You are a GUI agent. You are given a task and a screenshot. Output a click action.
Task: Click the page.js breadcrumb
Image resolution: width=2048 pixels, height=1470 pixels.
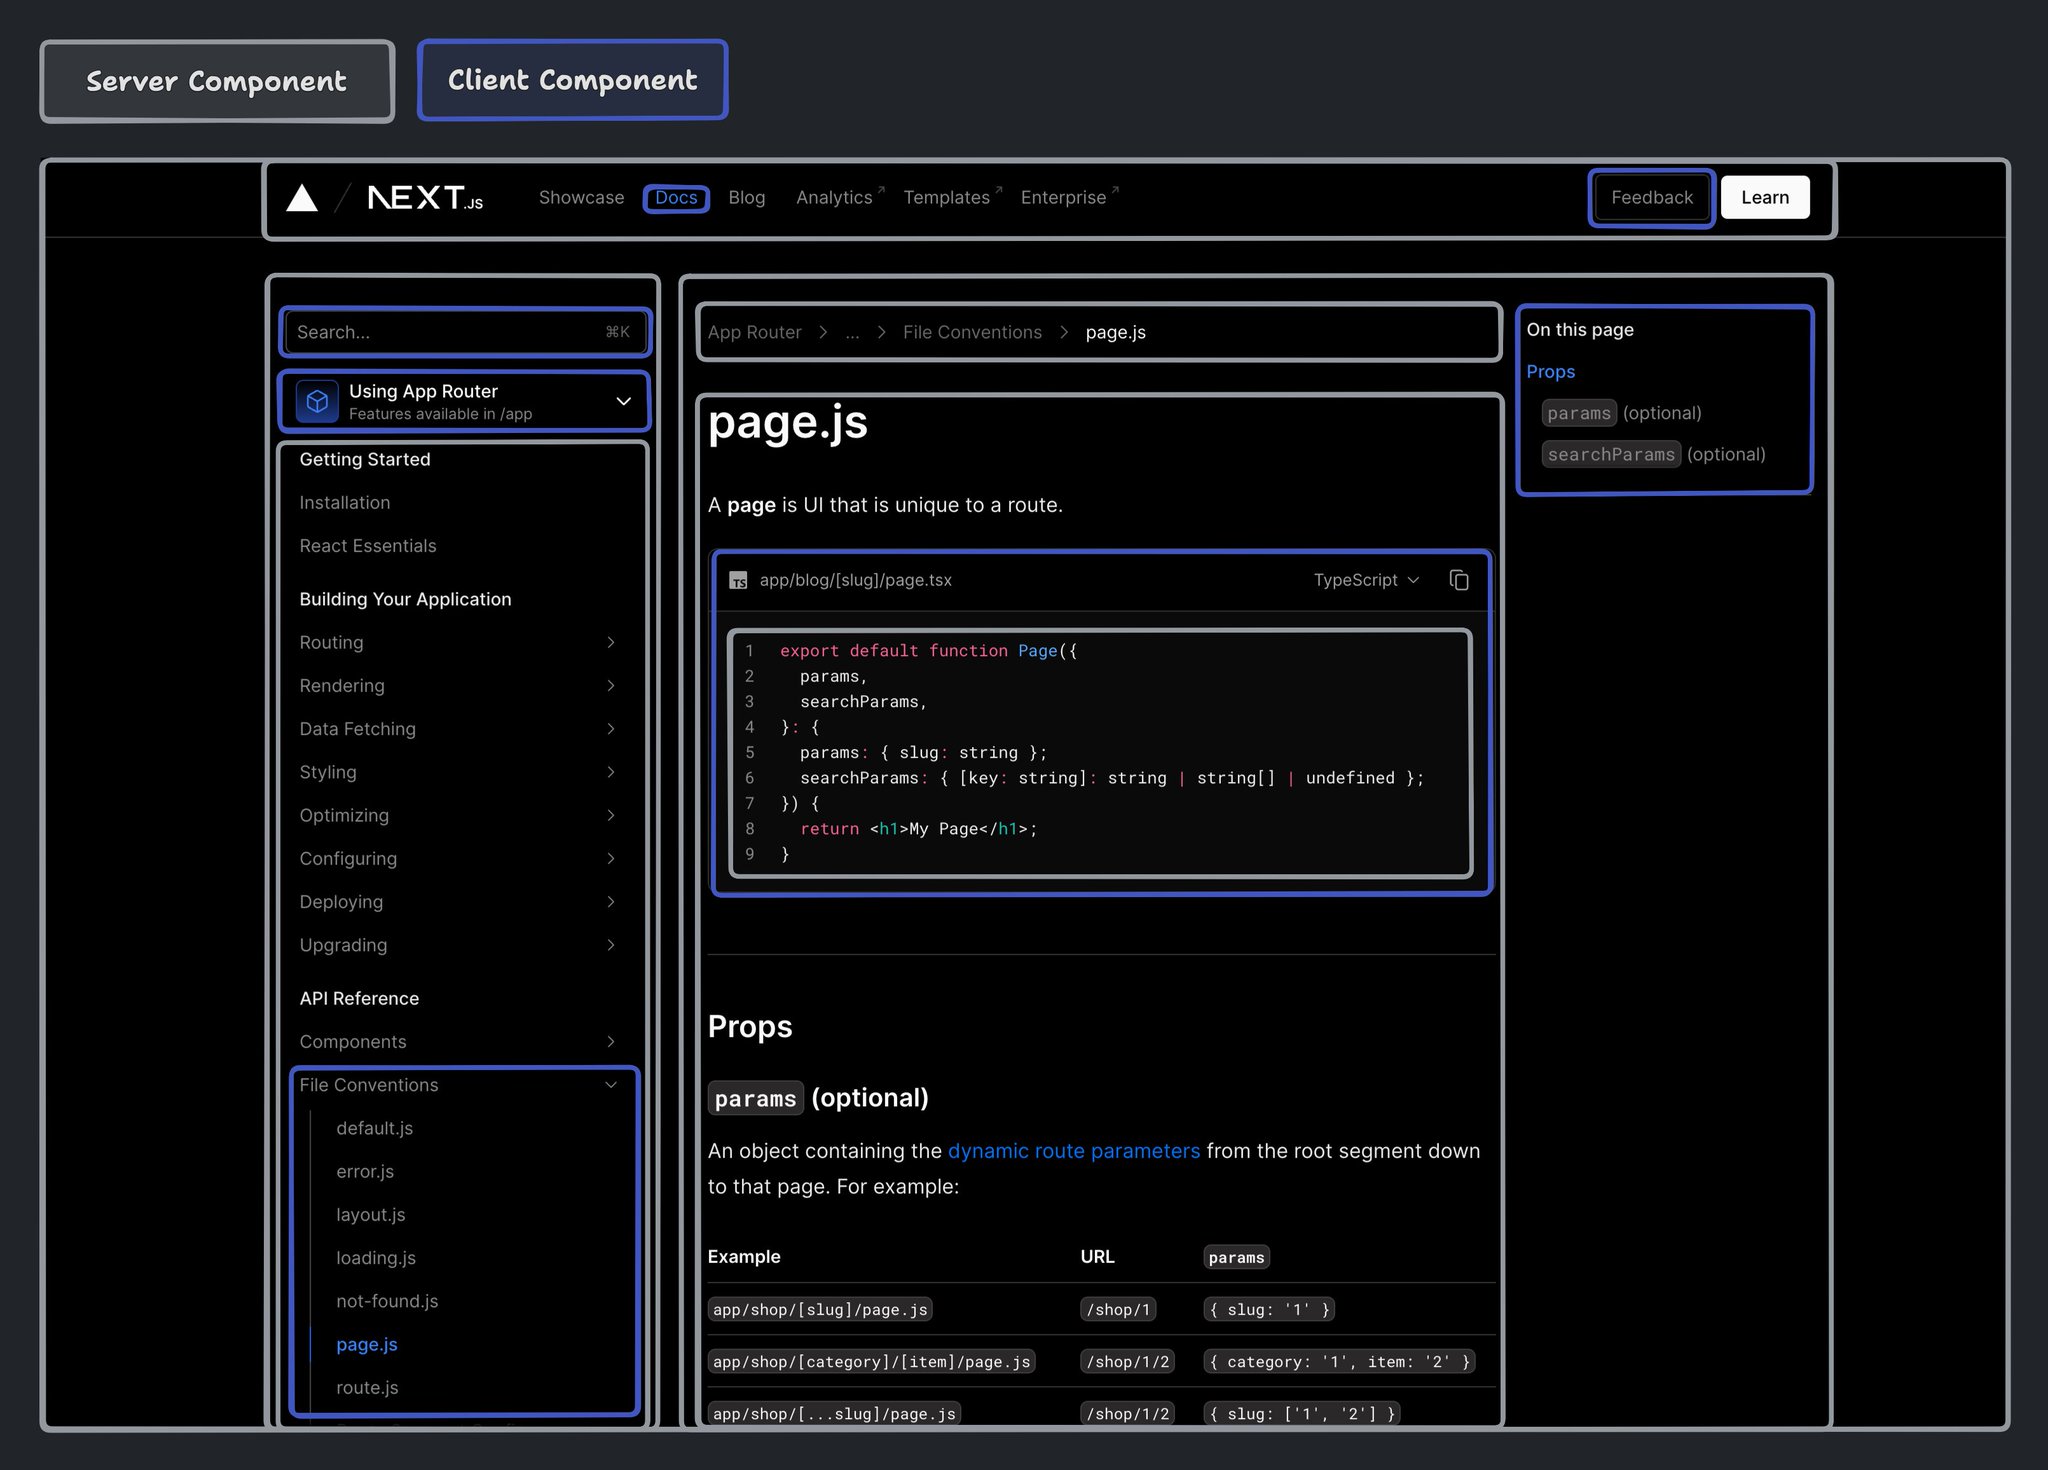tap(1116, 332)
